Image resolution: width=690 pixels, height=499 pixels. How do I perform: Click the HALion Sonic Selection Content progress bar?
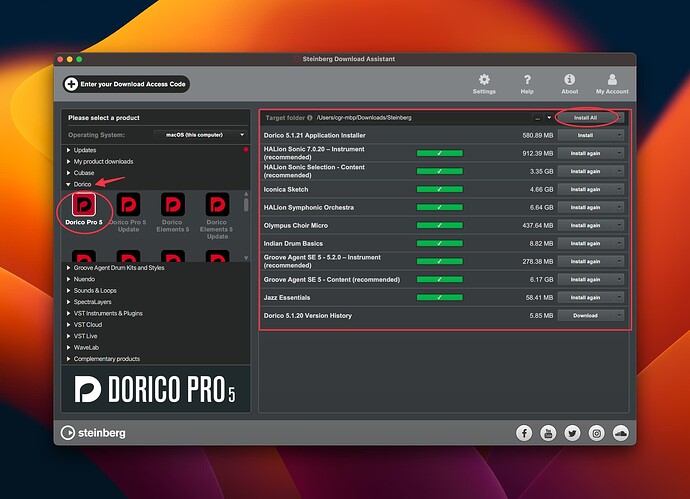point(440,171)
